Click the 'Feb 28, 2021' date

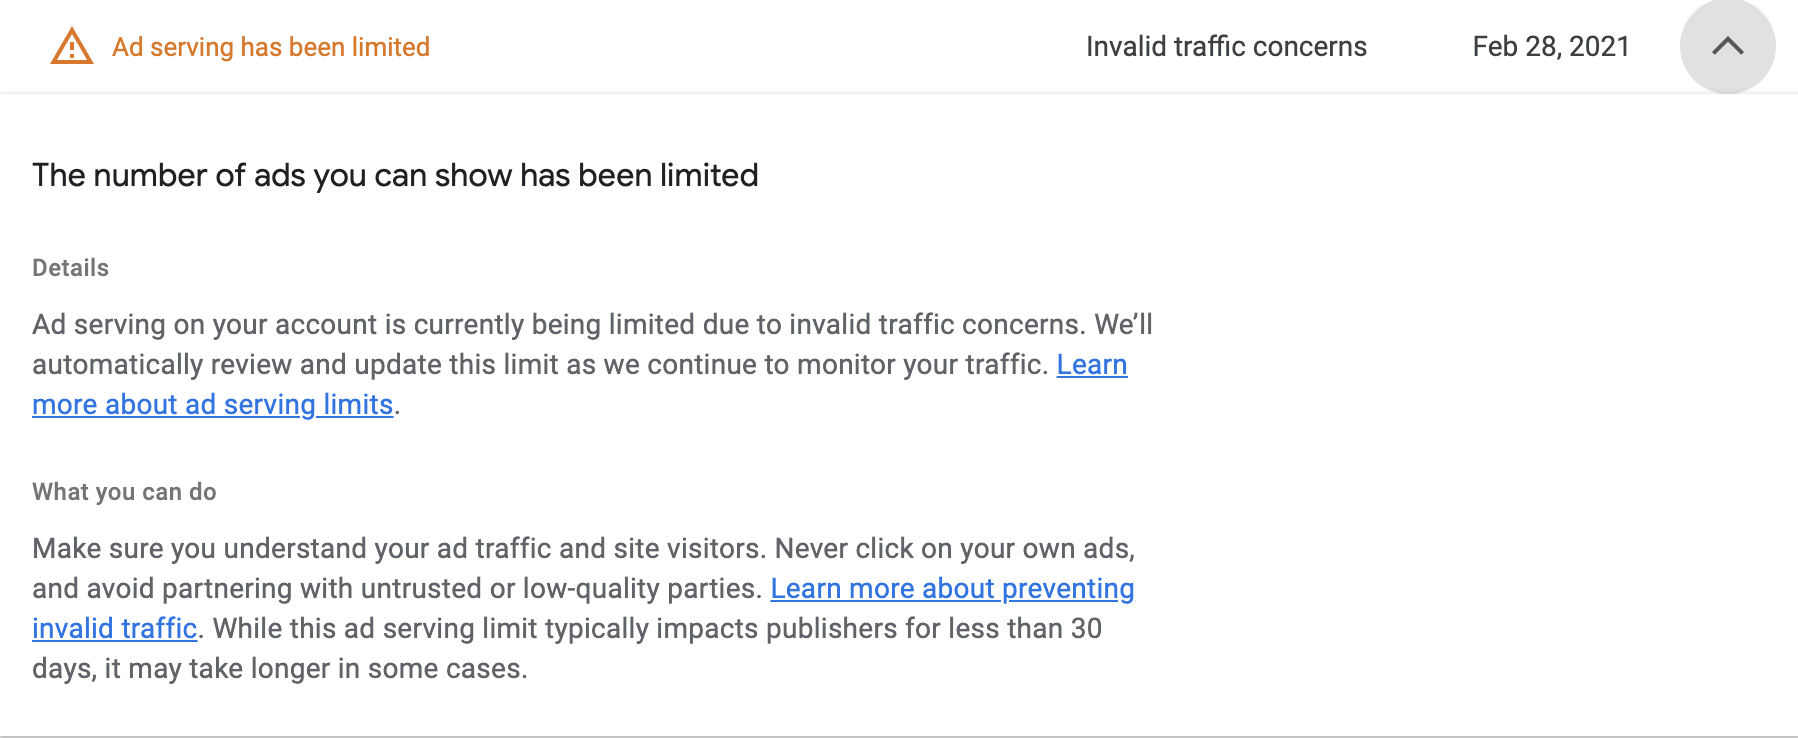pyautogui.click(x=1551, y=47)
